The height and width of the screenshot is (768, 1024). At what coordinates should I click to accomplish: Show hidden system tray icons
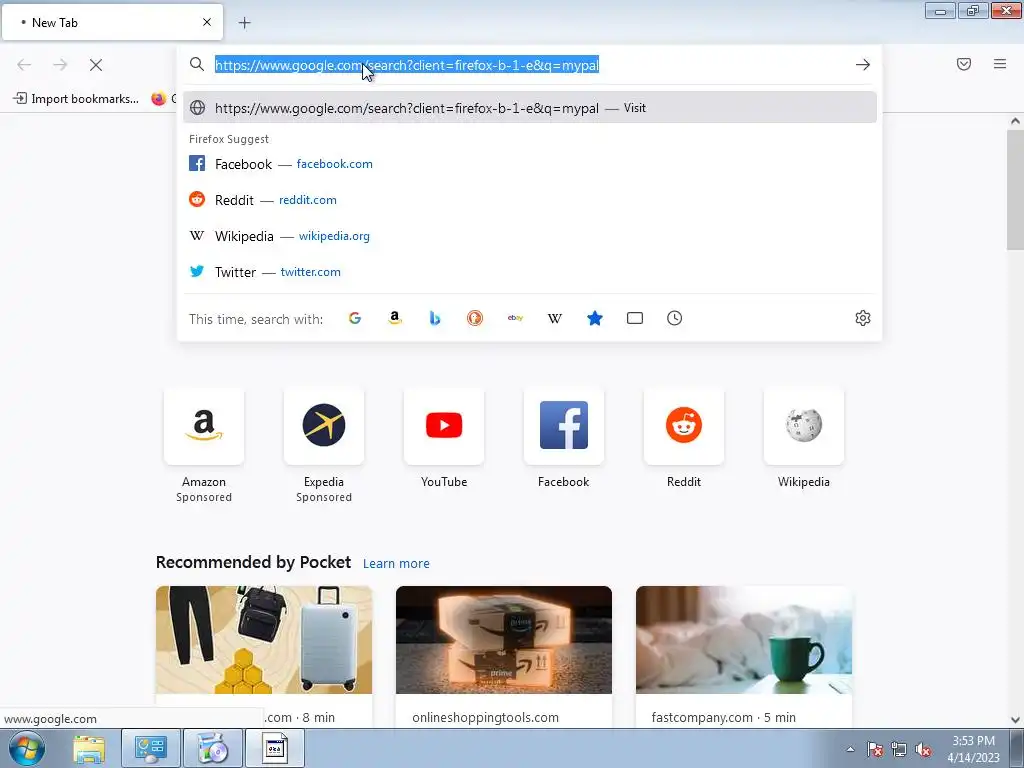tap(850, 749)
